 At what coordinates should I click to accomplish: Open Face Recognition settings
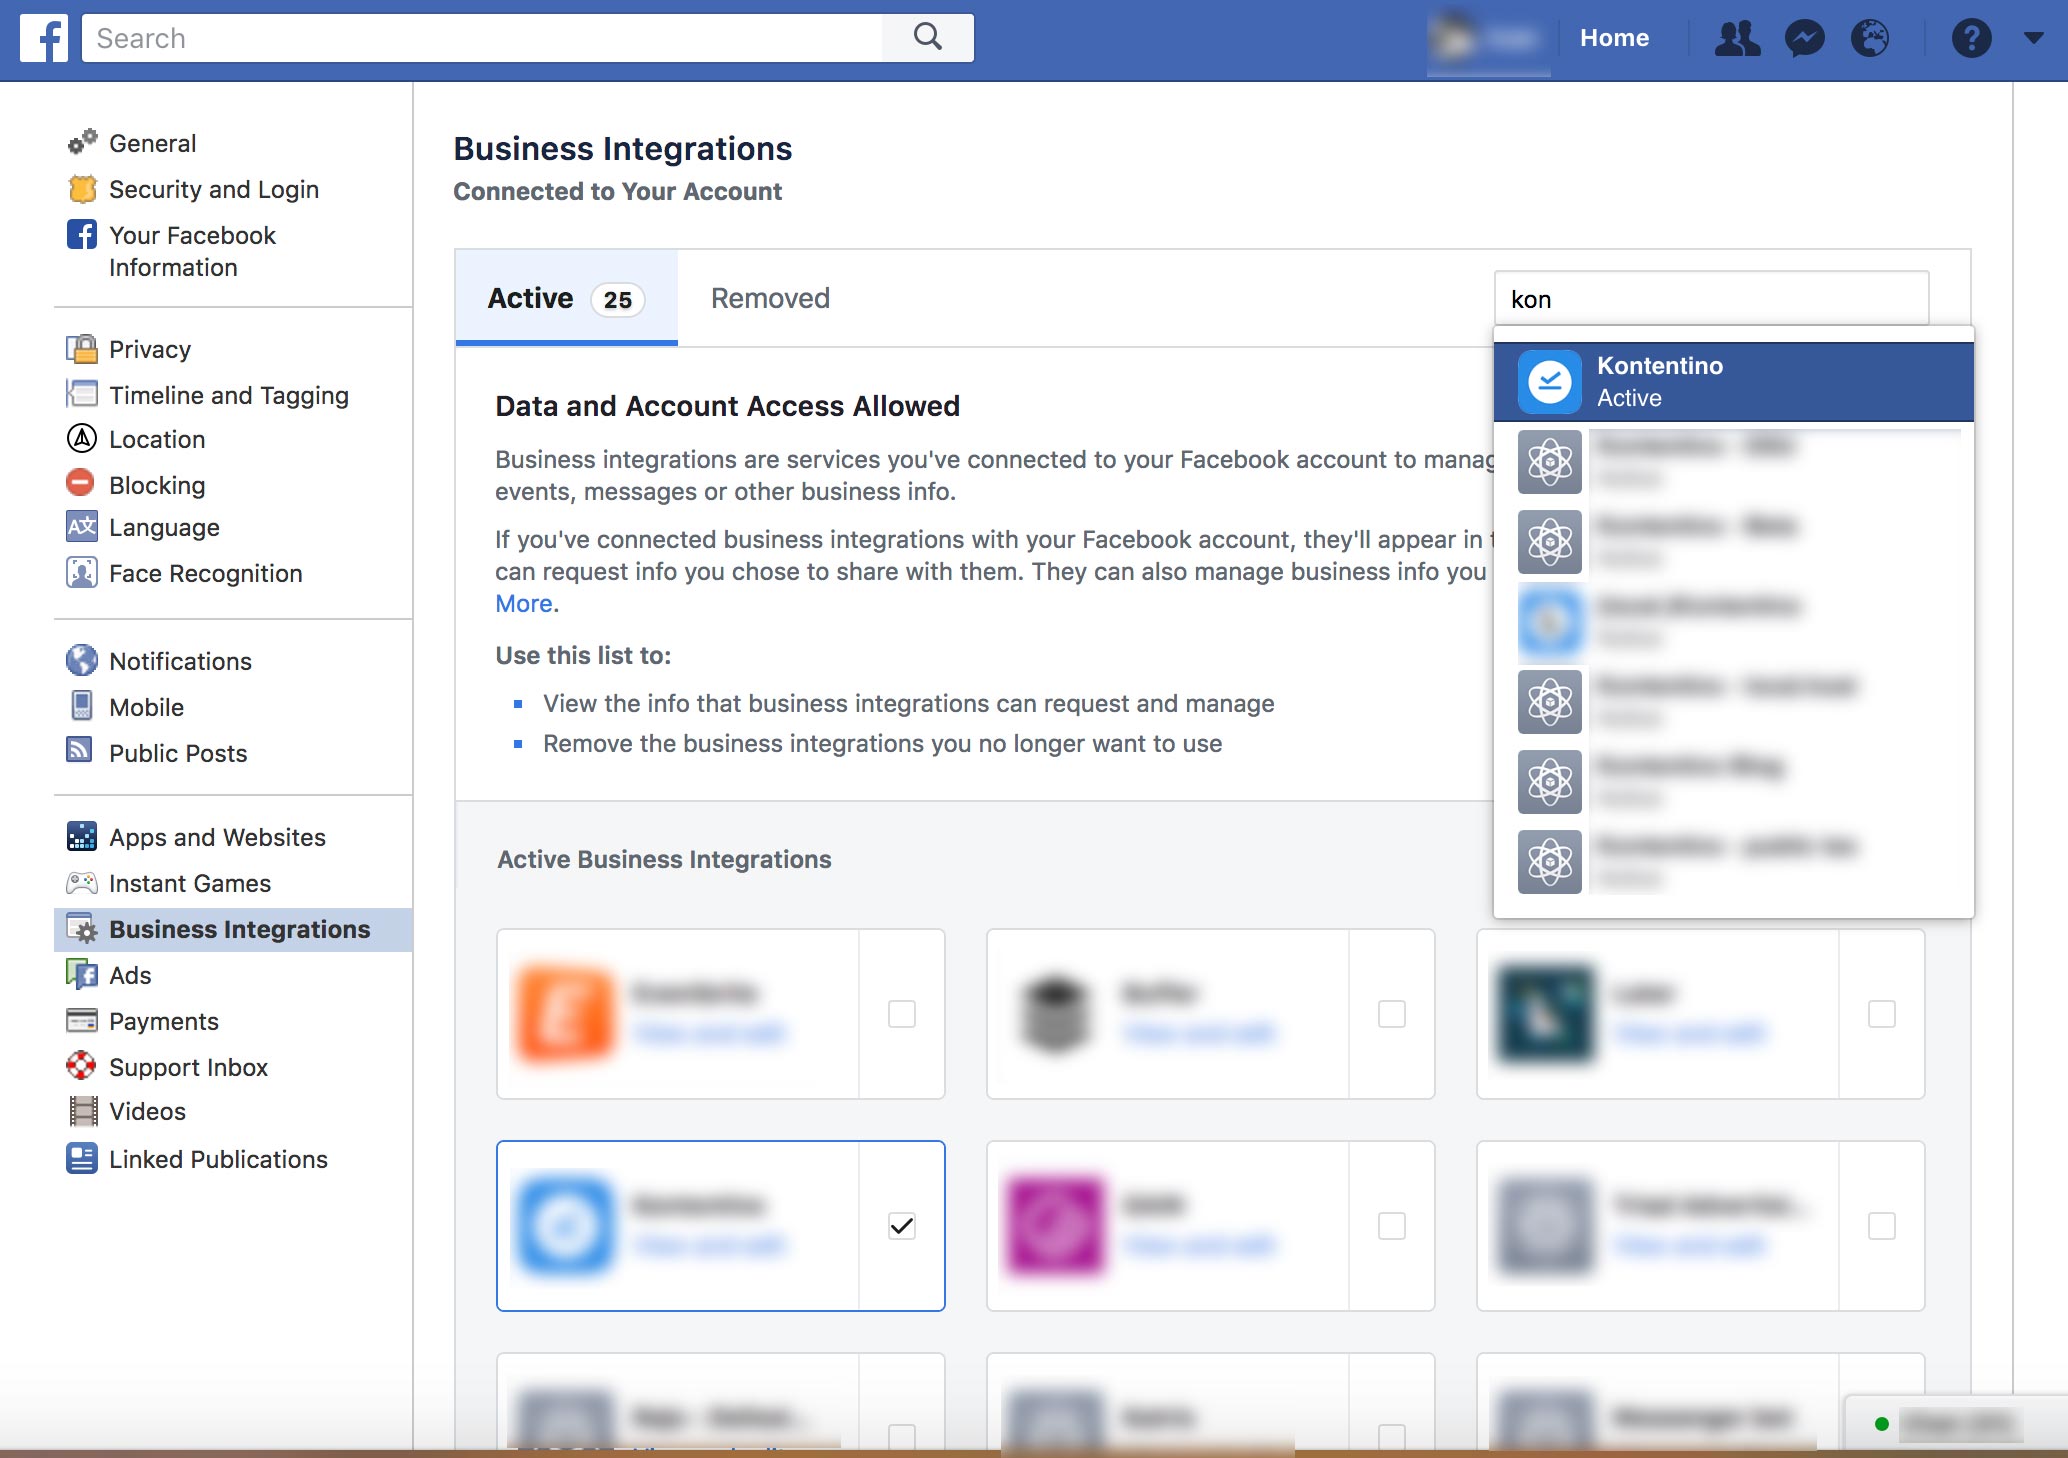point(205,573)
